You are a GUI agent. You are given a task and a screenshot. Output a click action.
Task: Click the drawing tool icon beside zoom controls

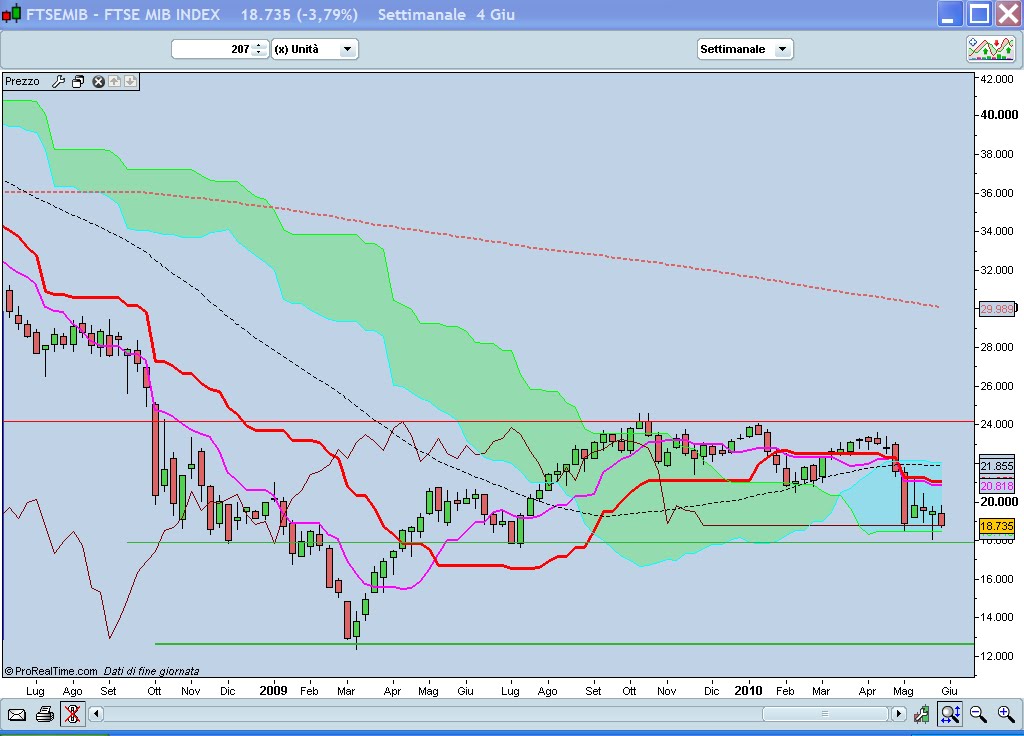922,714
